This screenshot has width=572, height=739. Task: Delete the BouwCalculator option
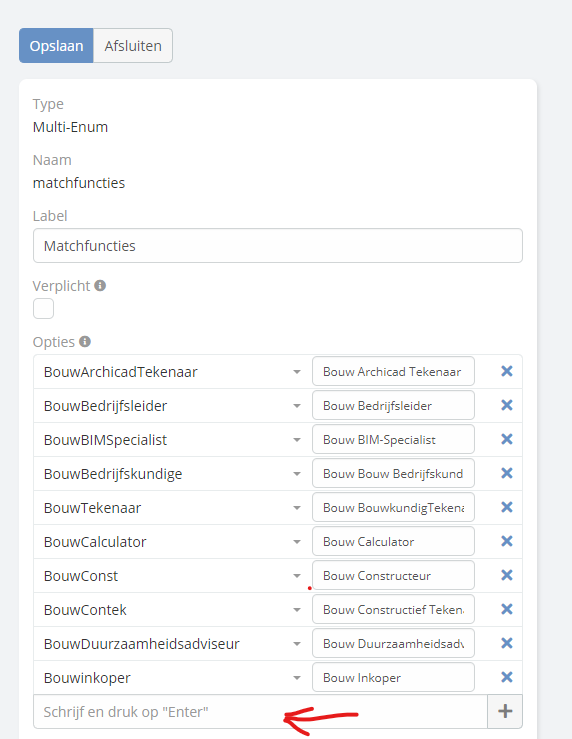point(507,541)
